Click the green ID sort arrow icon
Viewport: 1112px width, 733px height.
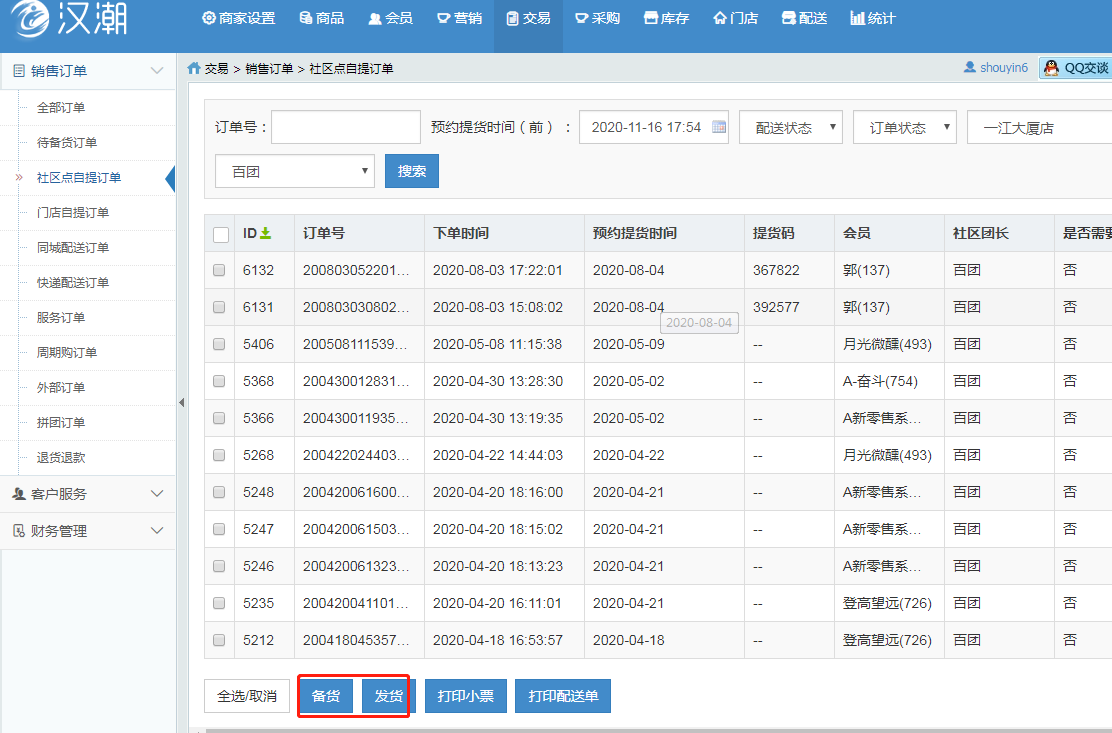coord(265,233)
